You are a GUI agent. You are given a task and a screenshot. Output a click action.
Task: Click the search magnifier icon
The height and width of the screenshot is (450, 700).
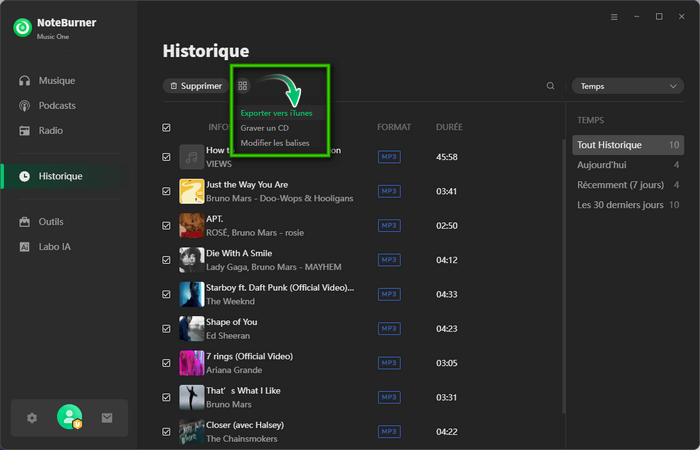(550, 86)
